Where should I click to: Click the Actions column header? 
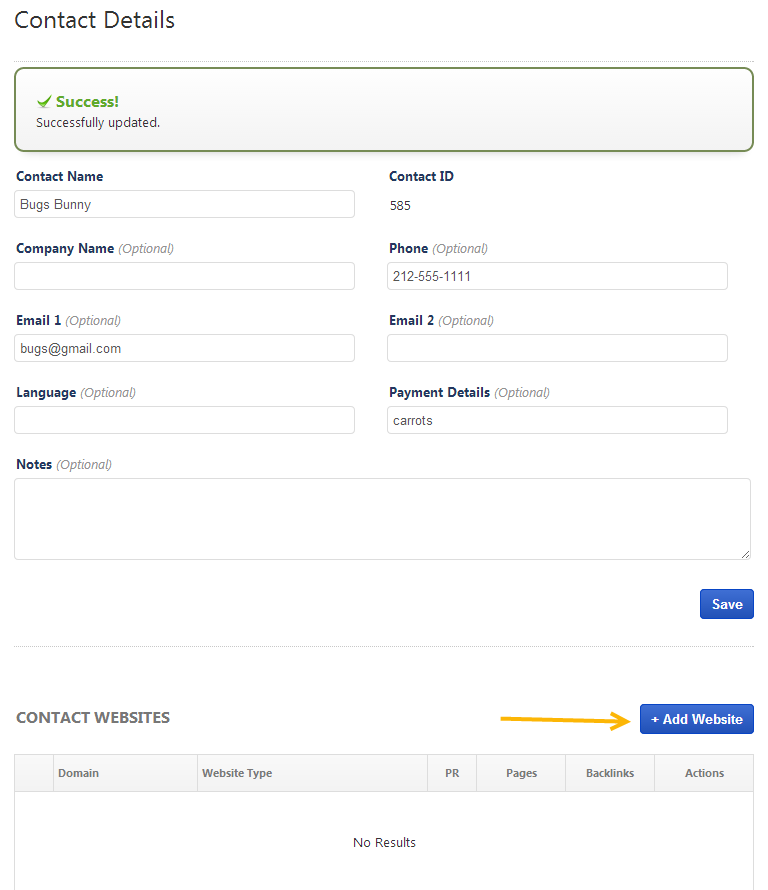point(704,773)
